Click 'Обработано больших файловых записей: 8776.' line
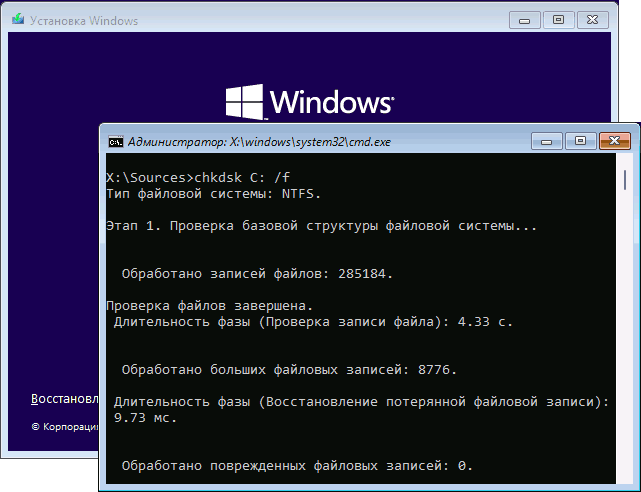 coord(289,370)
